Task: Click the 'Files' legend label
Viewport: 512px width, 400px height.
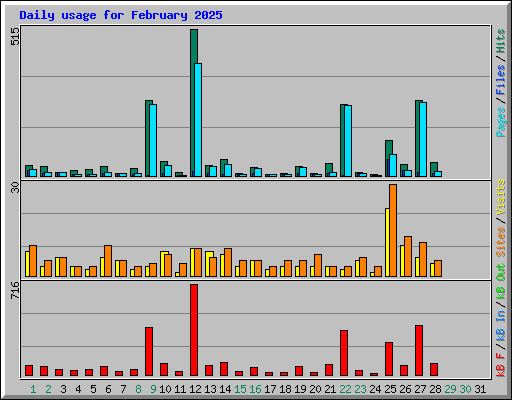Action: [x=500, y=80]
